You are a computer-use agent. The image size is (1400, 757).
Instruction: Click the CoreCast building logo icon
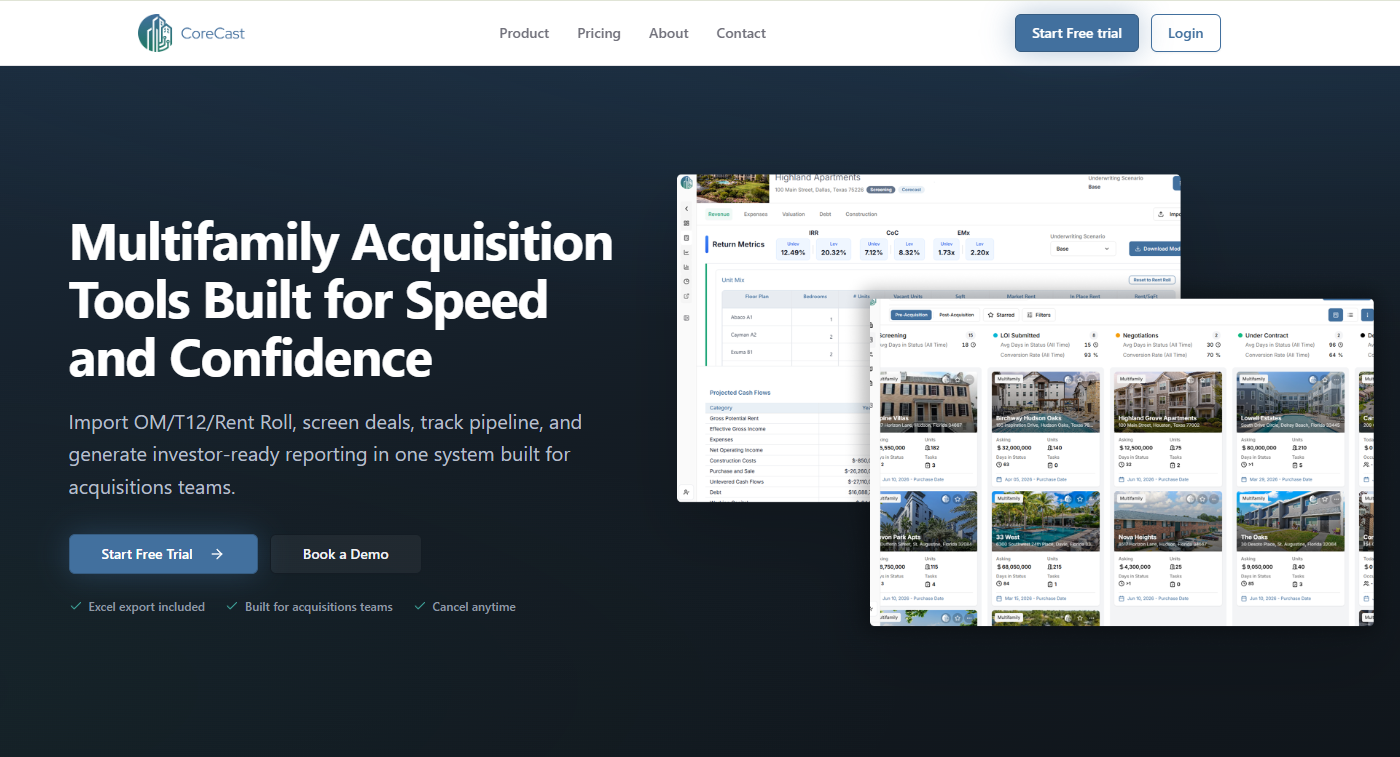pos(155,33)
